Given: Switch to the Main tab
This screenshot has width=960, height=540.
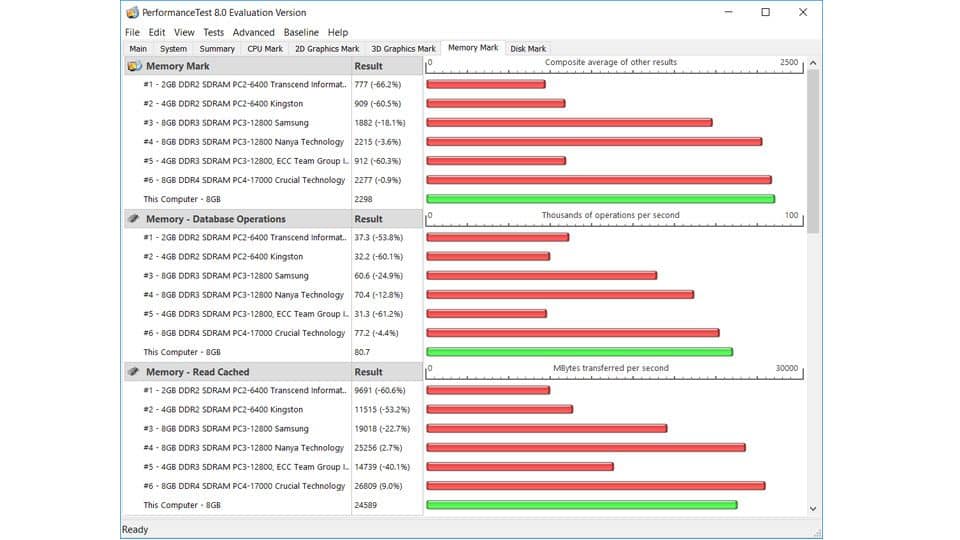Looking at the screenshot, I should pos(138,48).
